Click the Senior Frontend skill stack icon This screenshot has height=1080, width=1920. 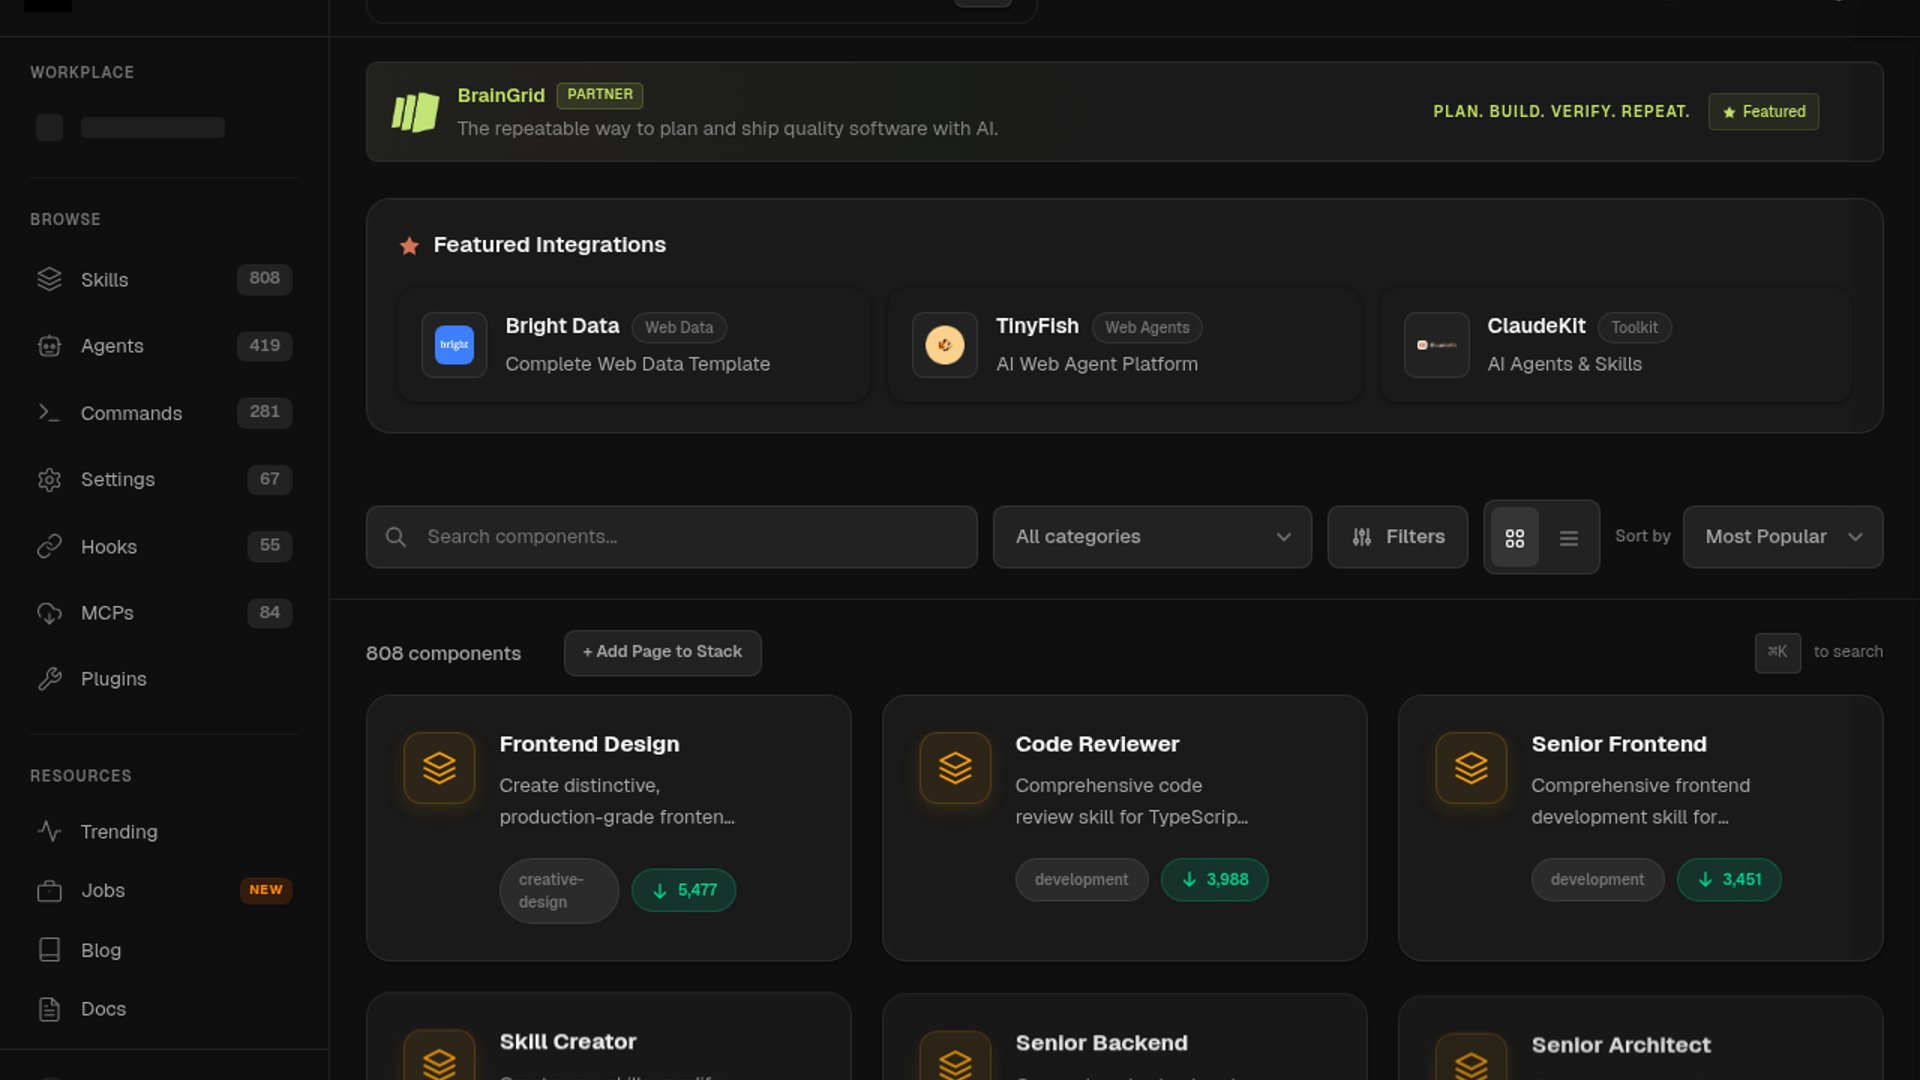coord(1471,768)
